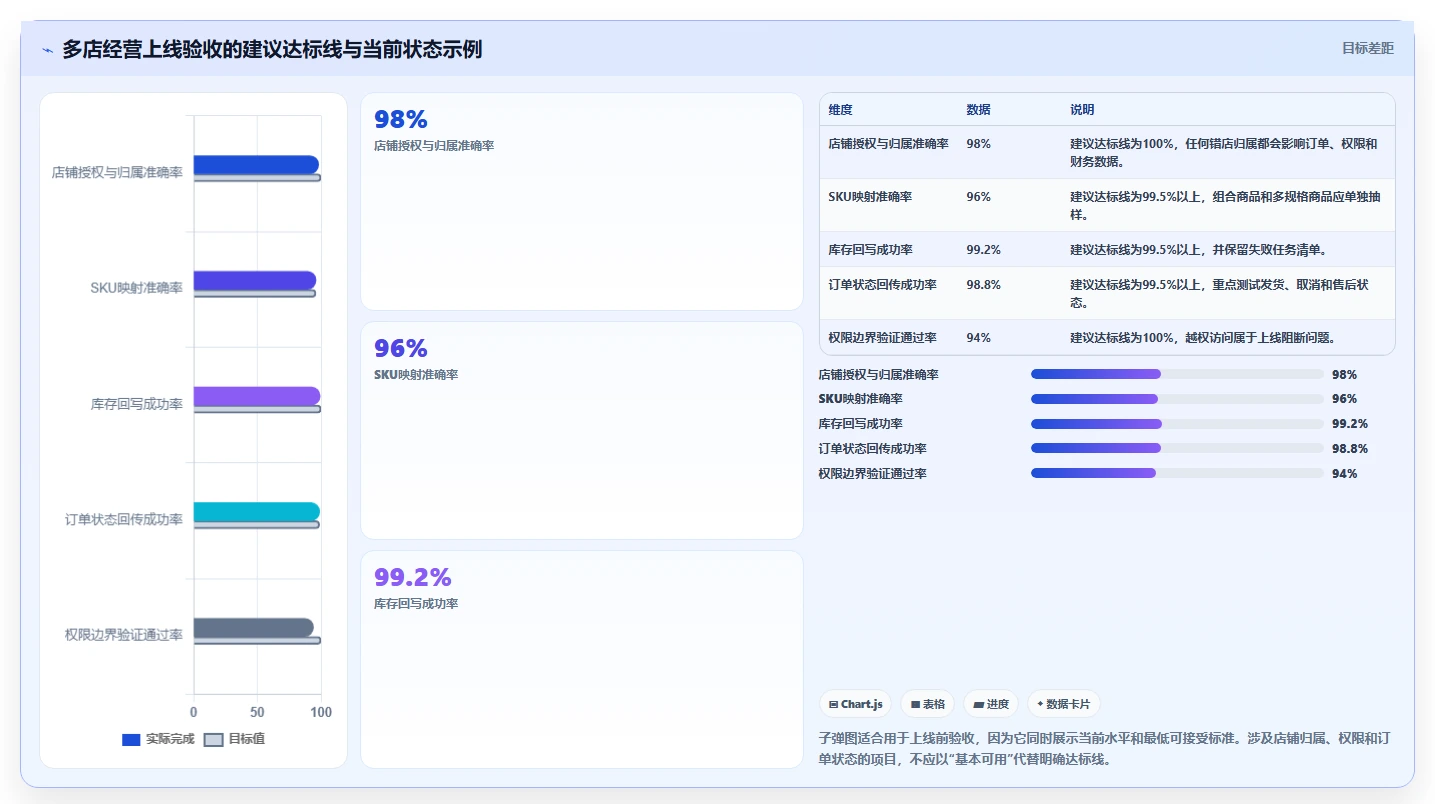
Task: Click the SKU映射准确率 indigo chart bar
Action: click(x=255, y=281)
